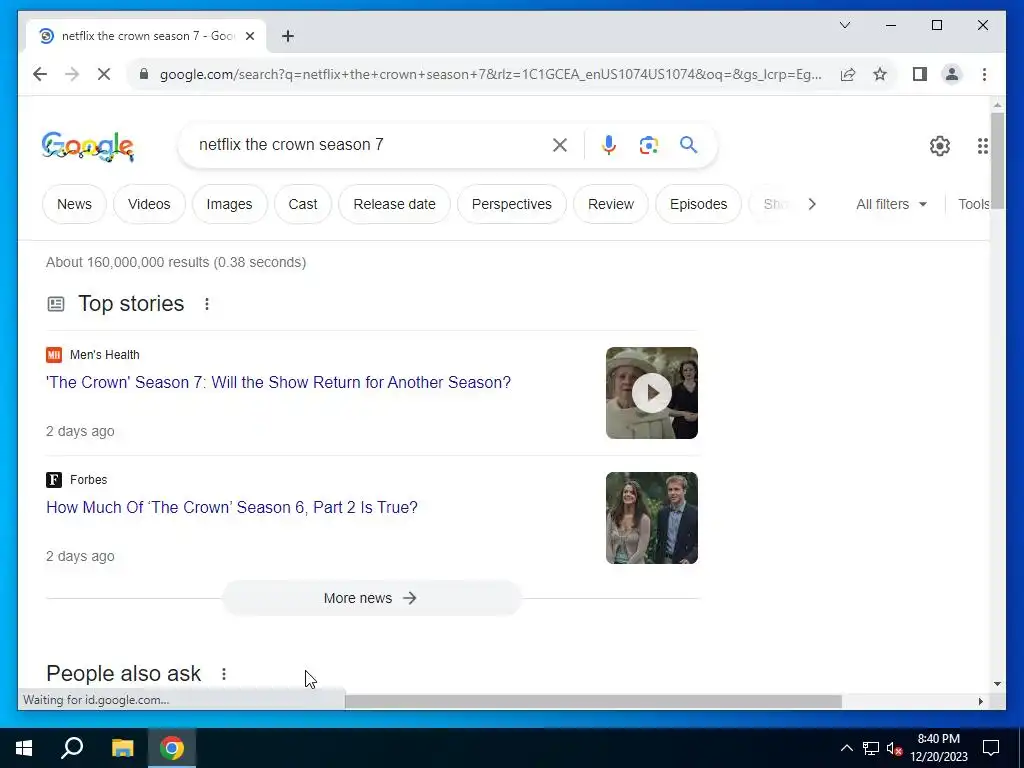
Task: Open the tab search chevron
Action: click(844, 25)
